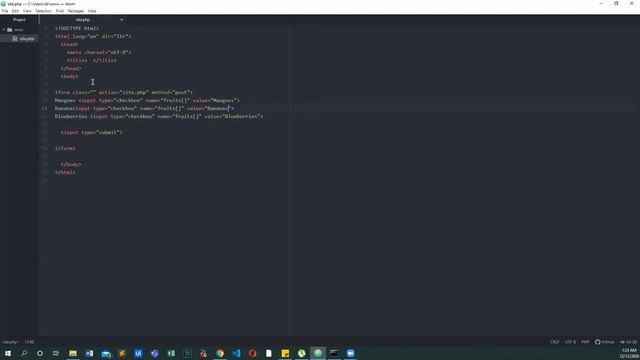Select the project root folder icon
640x360 pixels.
[x=10, y=30]
